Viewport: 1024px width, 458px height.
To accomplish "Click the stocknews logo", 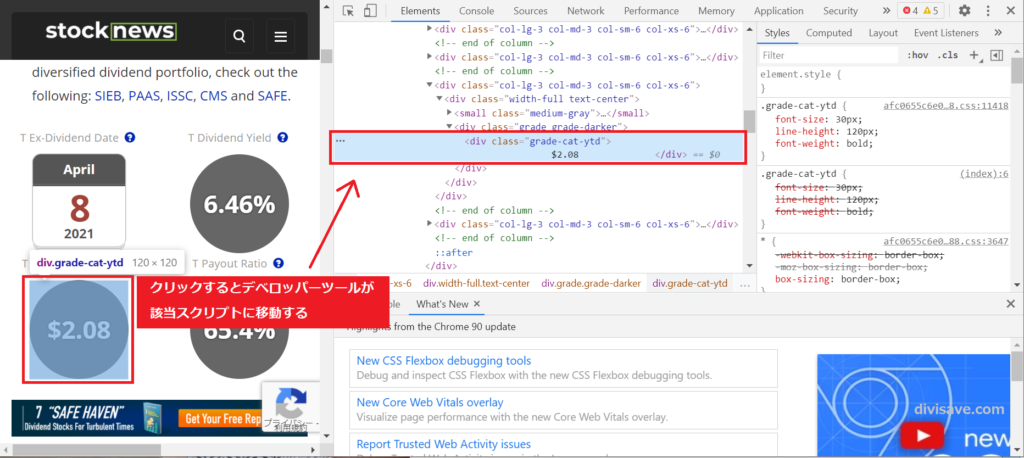I will [111, 31].
